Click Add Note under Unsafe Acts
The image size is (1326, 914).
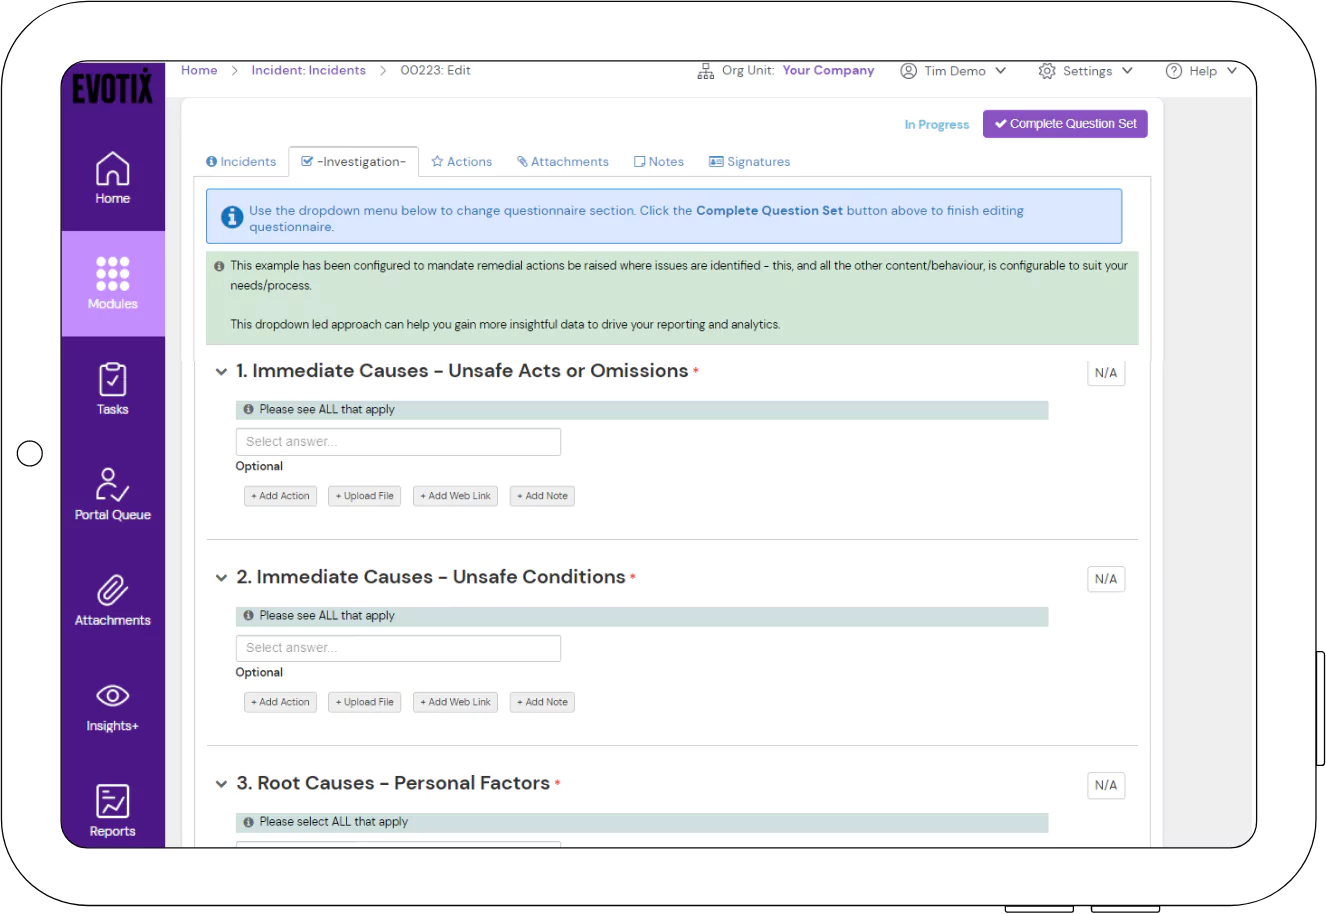(542, 496)
